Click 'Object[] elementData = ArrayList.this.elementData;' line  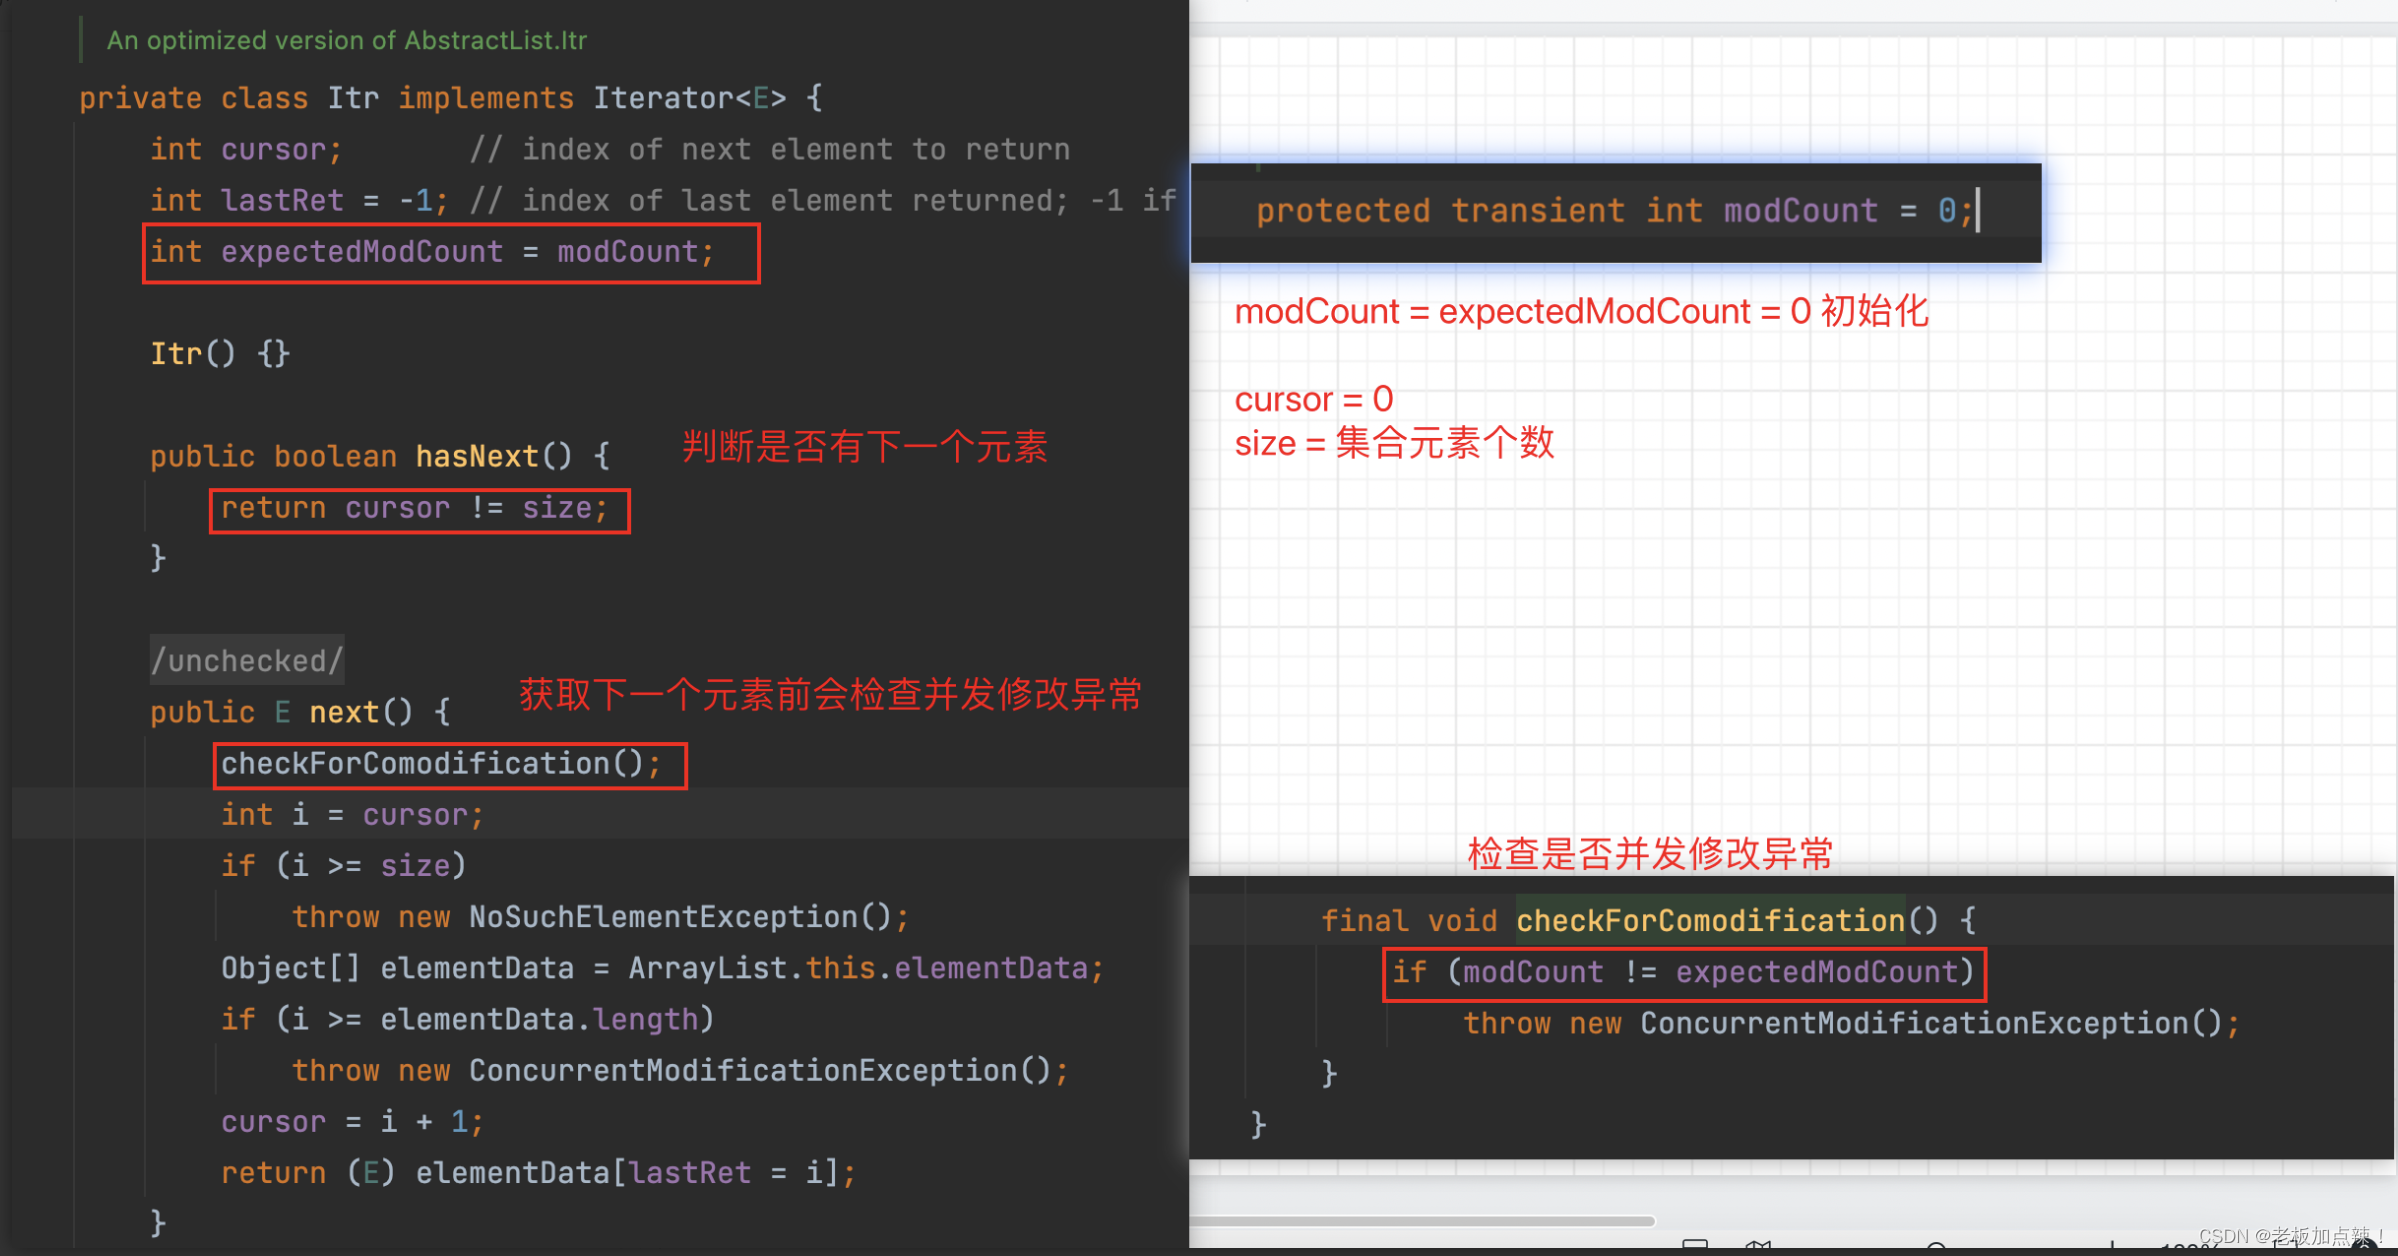click(x=663, y=968)
